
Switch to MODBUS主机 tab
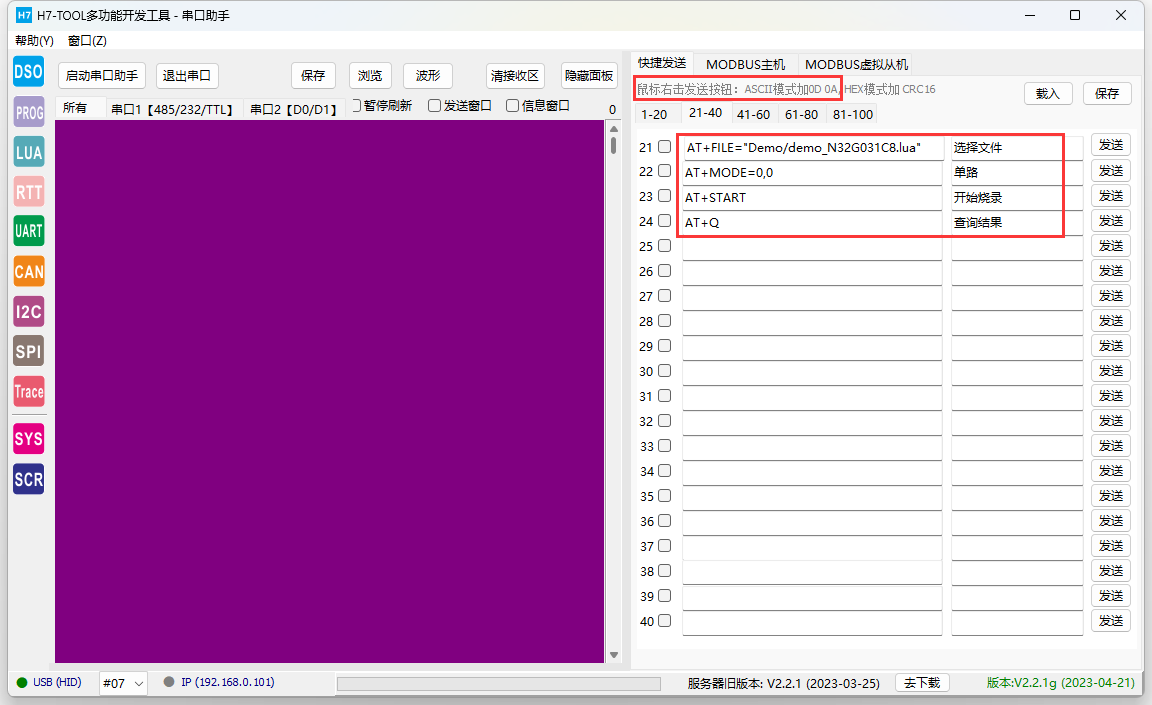[x=746, y=65]
